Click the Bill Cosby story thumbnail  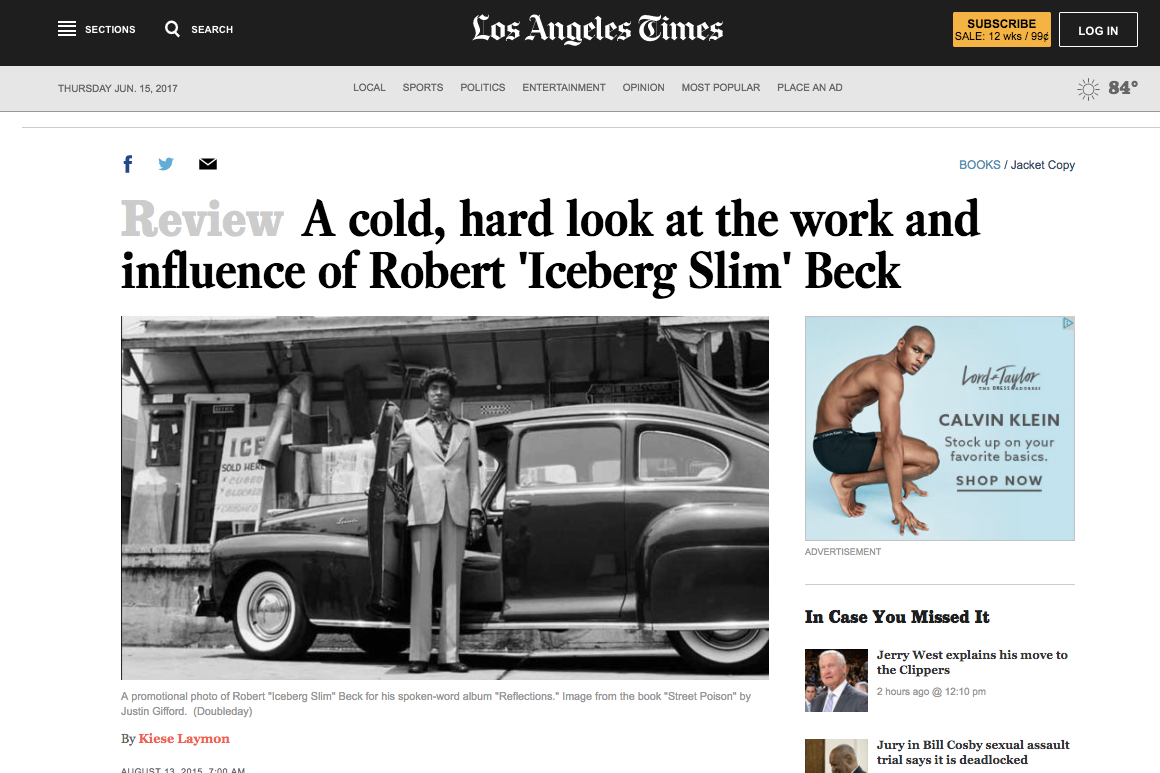click(836, 756)
